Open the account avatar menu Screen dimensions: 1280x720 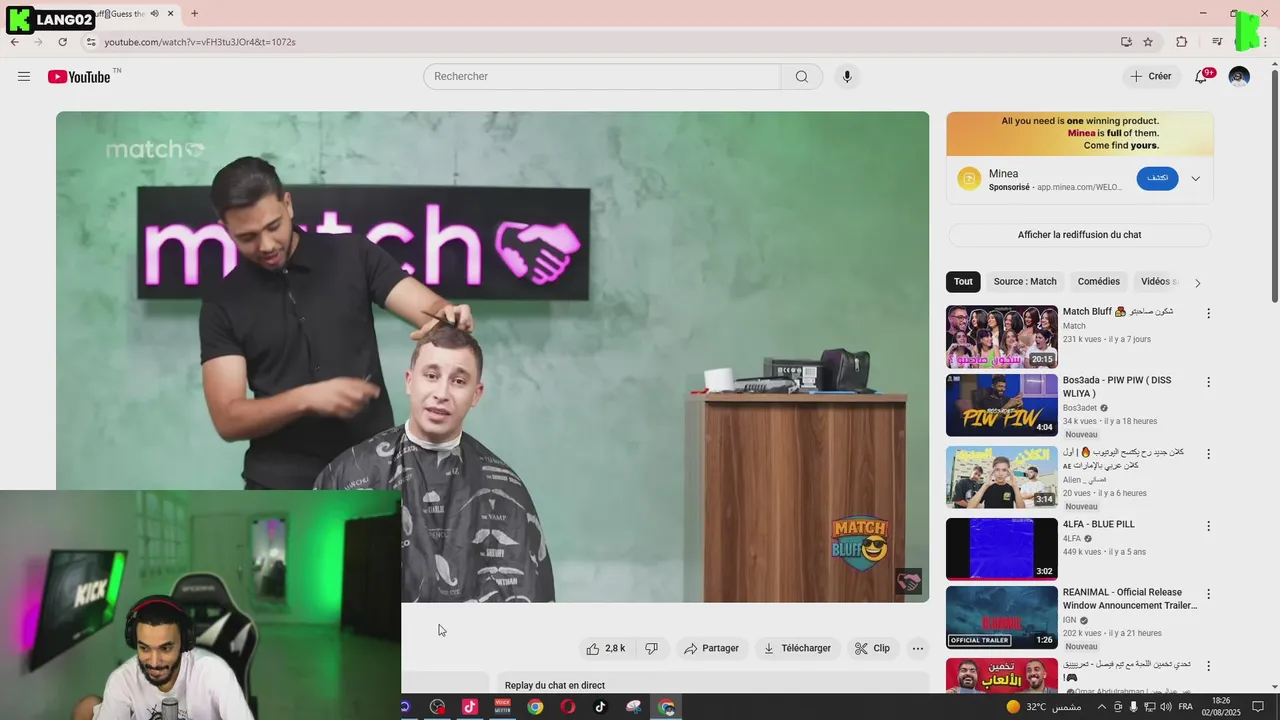tap(1239, 76)
